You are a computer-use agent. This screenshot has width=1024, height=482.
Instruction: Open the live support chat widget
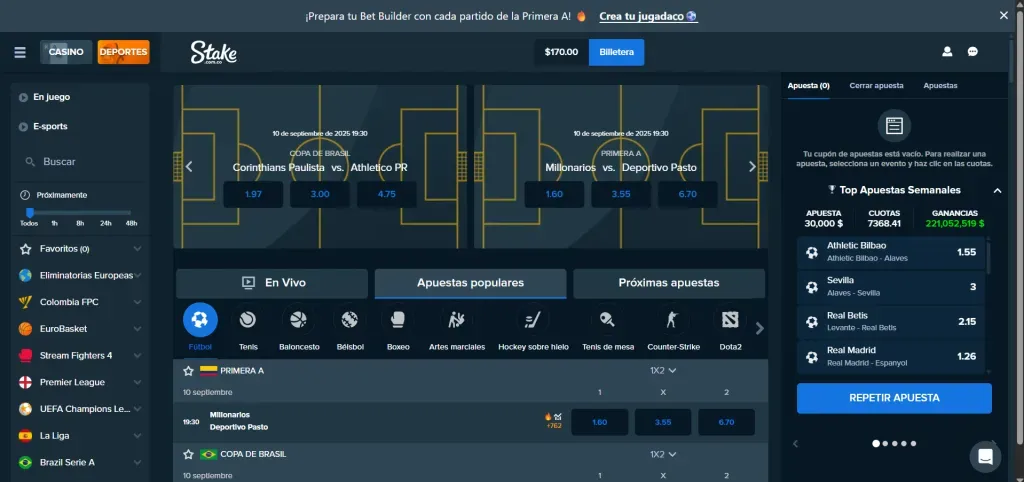click(985, 457)
